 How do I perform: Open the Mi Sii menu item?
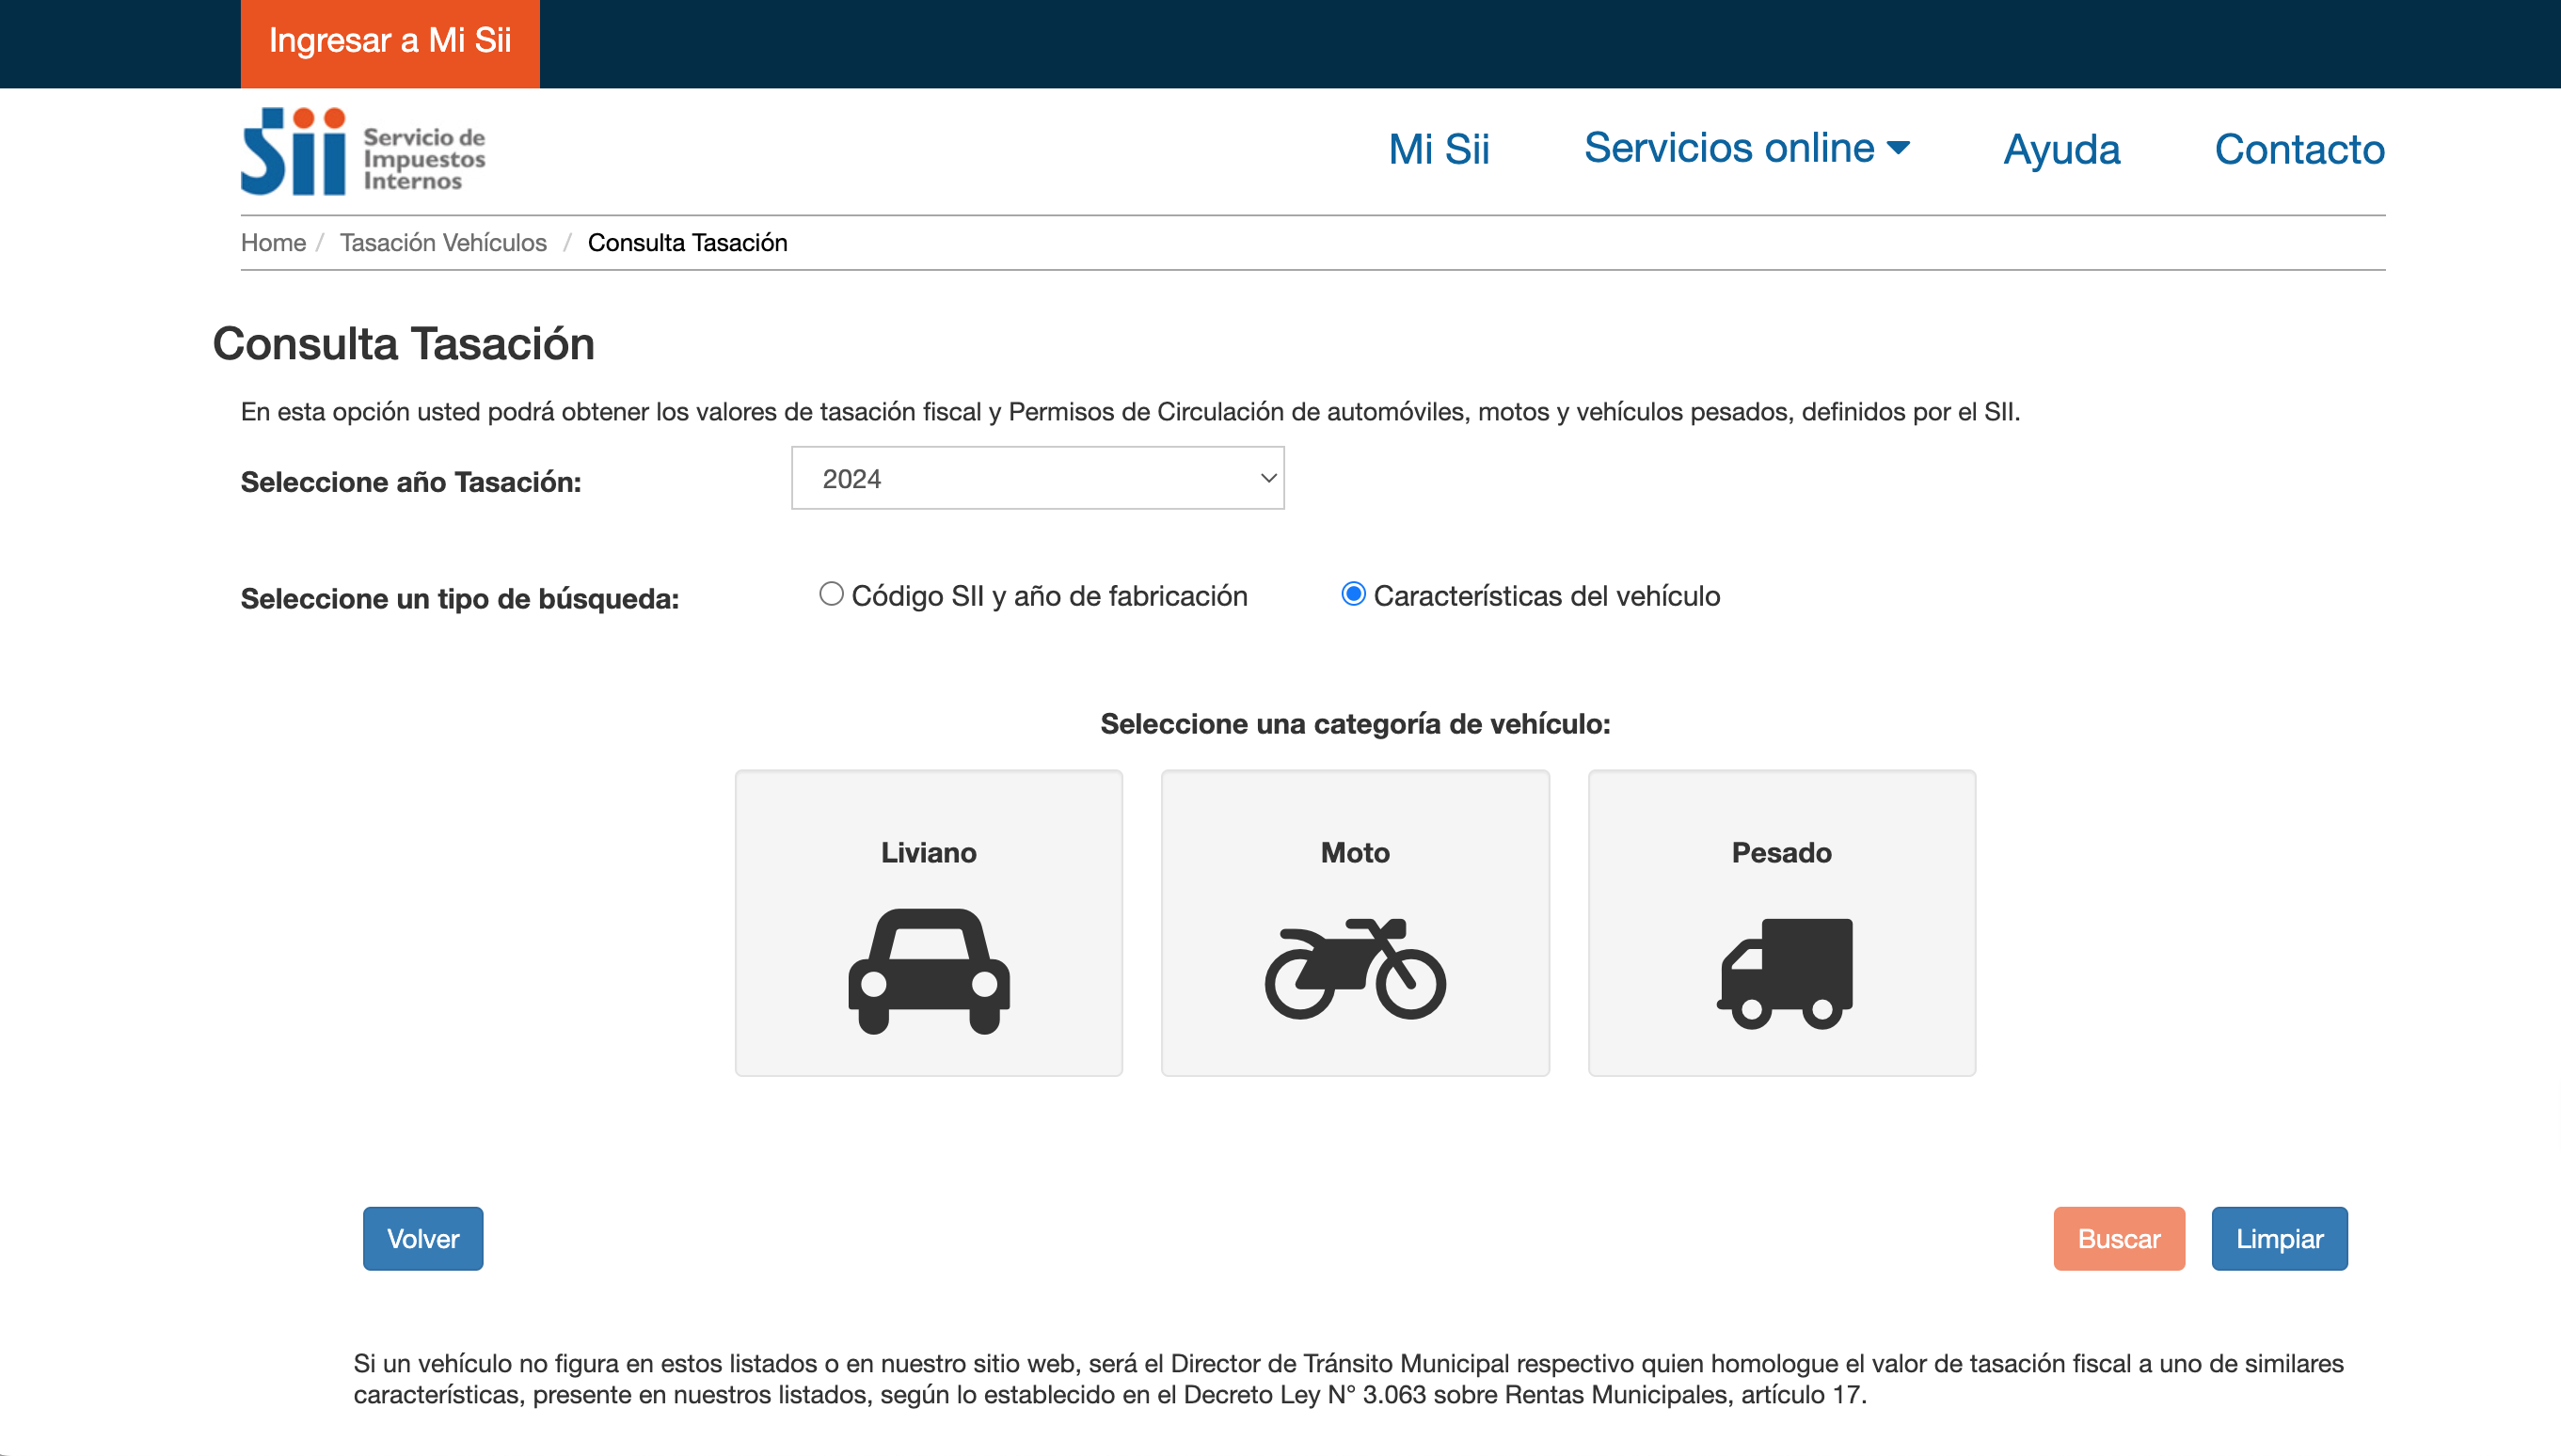click(x=1438, y=150)
